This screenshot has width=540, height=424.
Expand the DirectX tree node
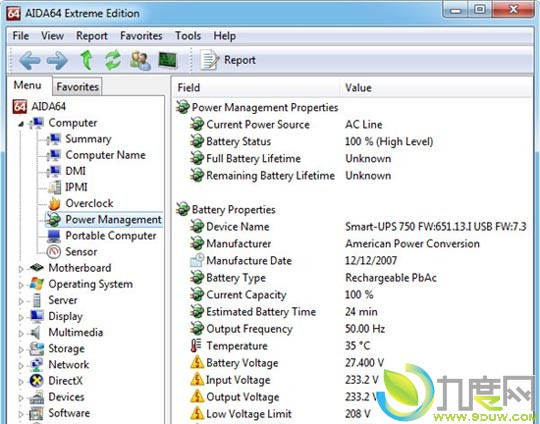pyautogui.click(x=21, y=382)
